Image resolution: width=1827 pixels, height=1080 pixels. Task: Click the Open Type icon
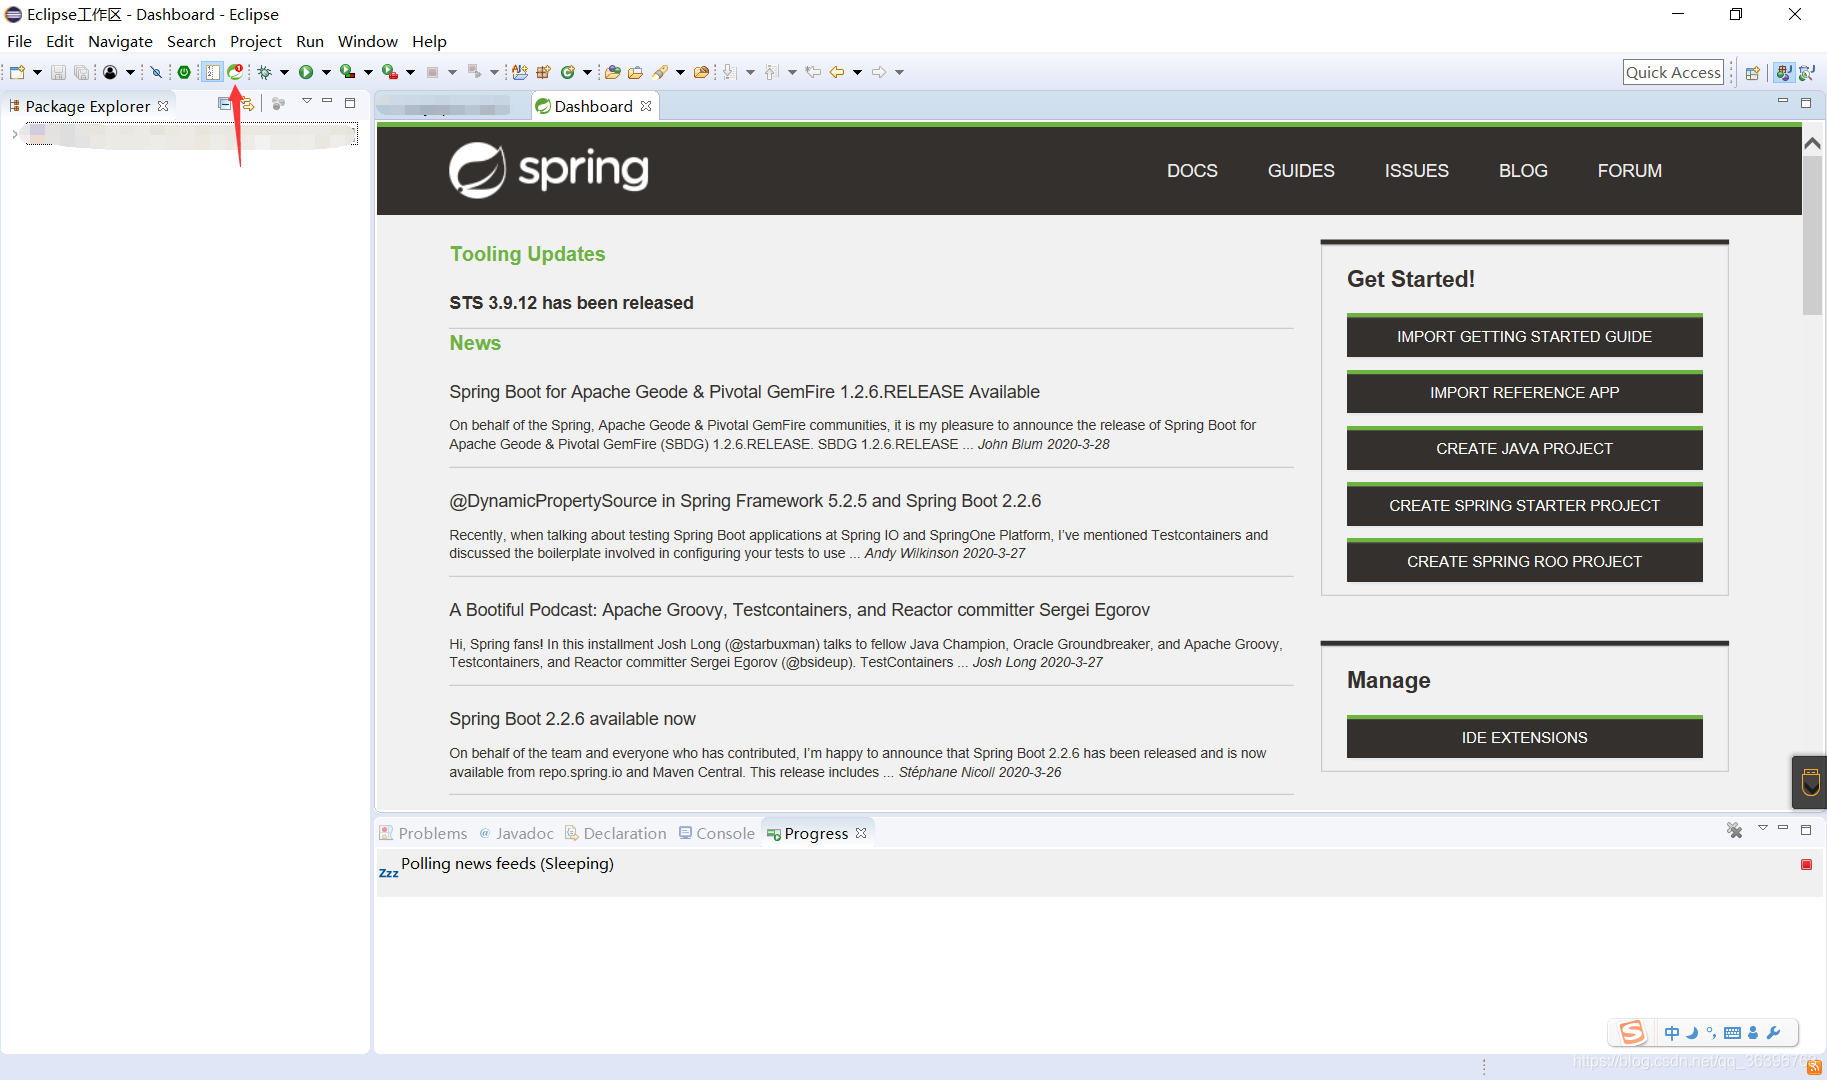[612, 72]
